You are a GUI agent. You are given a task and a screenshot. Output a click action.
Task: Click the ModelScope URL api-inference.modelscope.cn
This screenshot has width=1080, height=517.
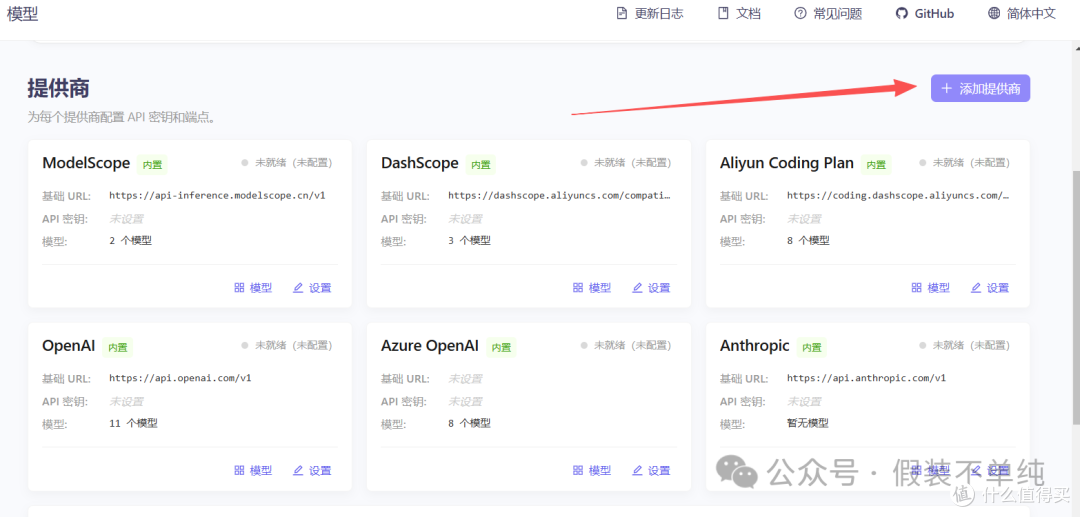point(217,196)
